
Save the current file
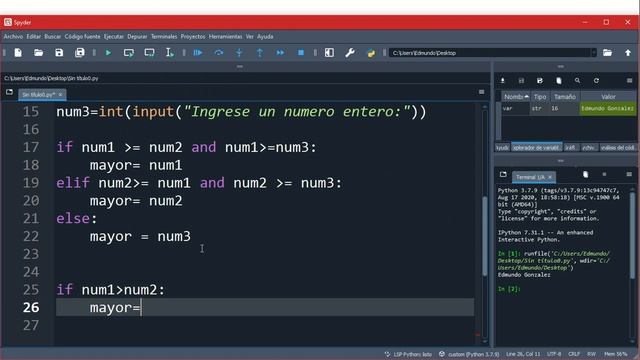[x=59, y=53]
